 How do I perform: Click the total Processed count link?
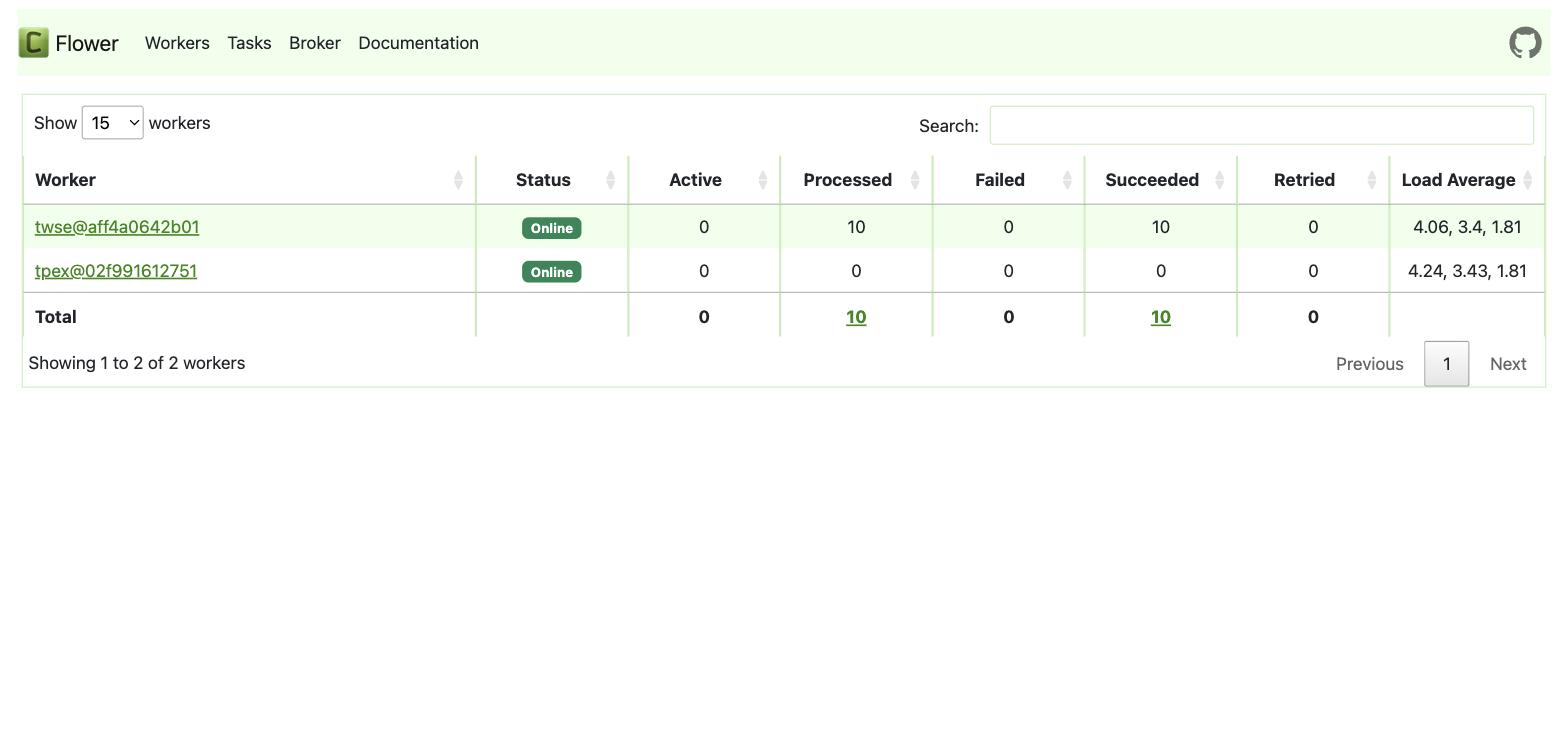pos(856,317)
